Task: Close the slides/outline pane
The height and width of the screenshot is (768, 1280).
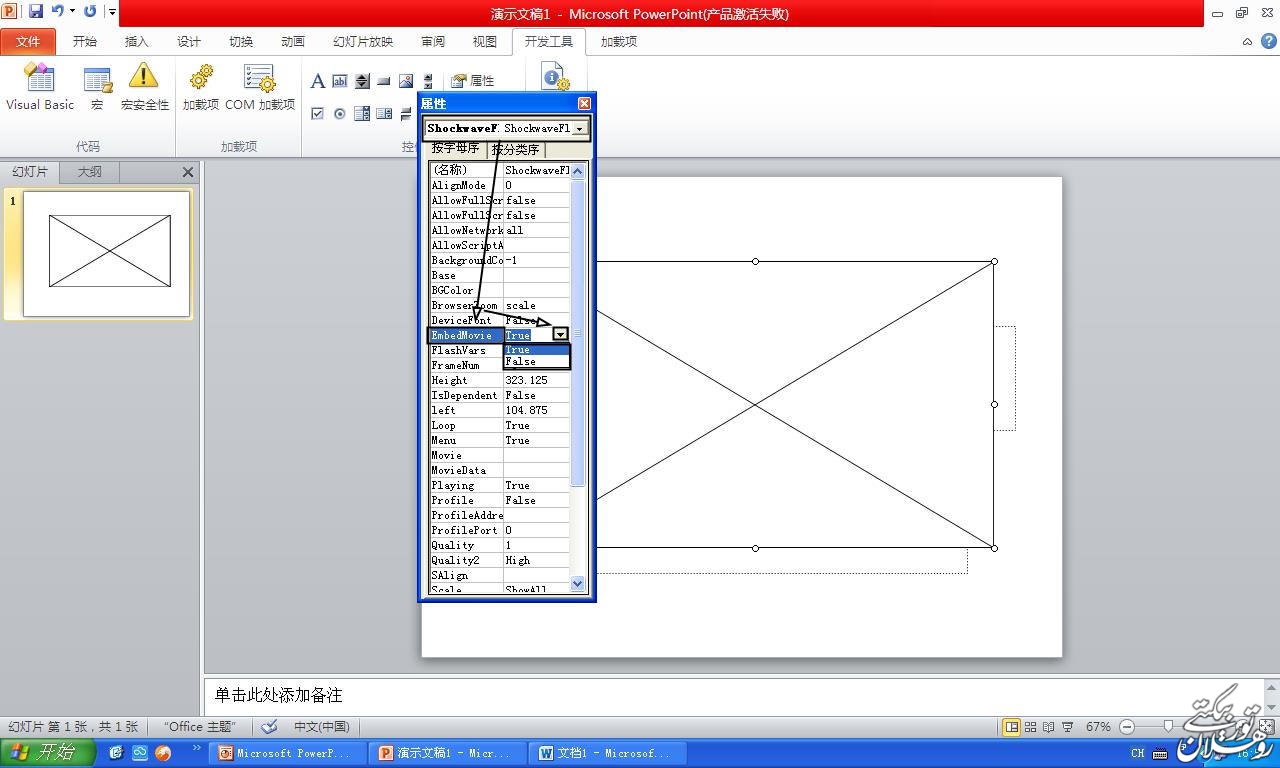Action: pyautogui.click(x=187, y=172)
